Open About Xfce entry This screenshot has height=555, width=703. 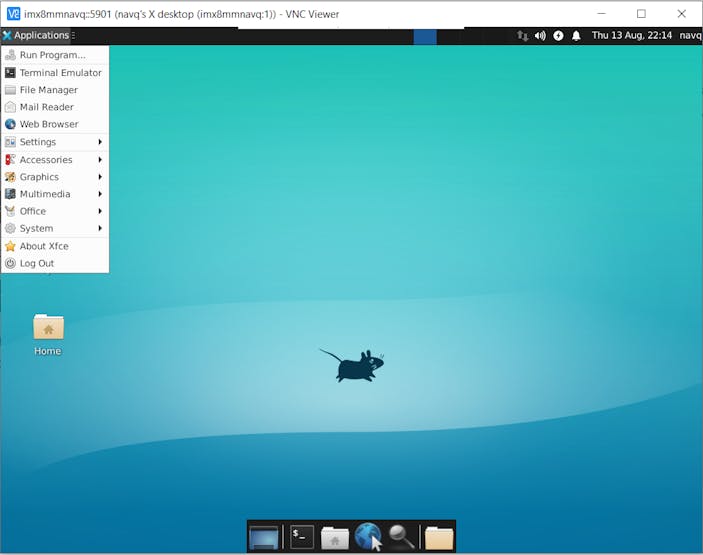(x=55, y=246)
